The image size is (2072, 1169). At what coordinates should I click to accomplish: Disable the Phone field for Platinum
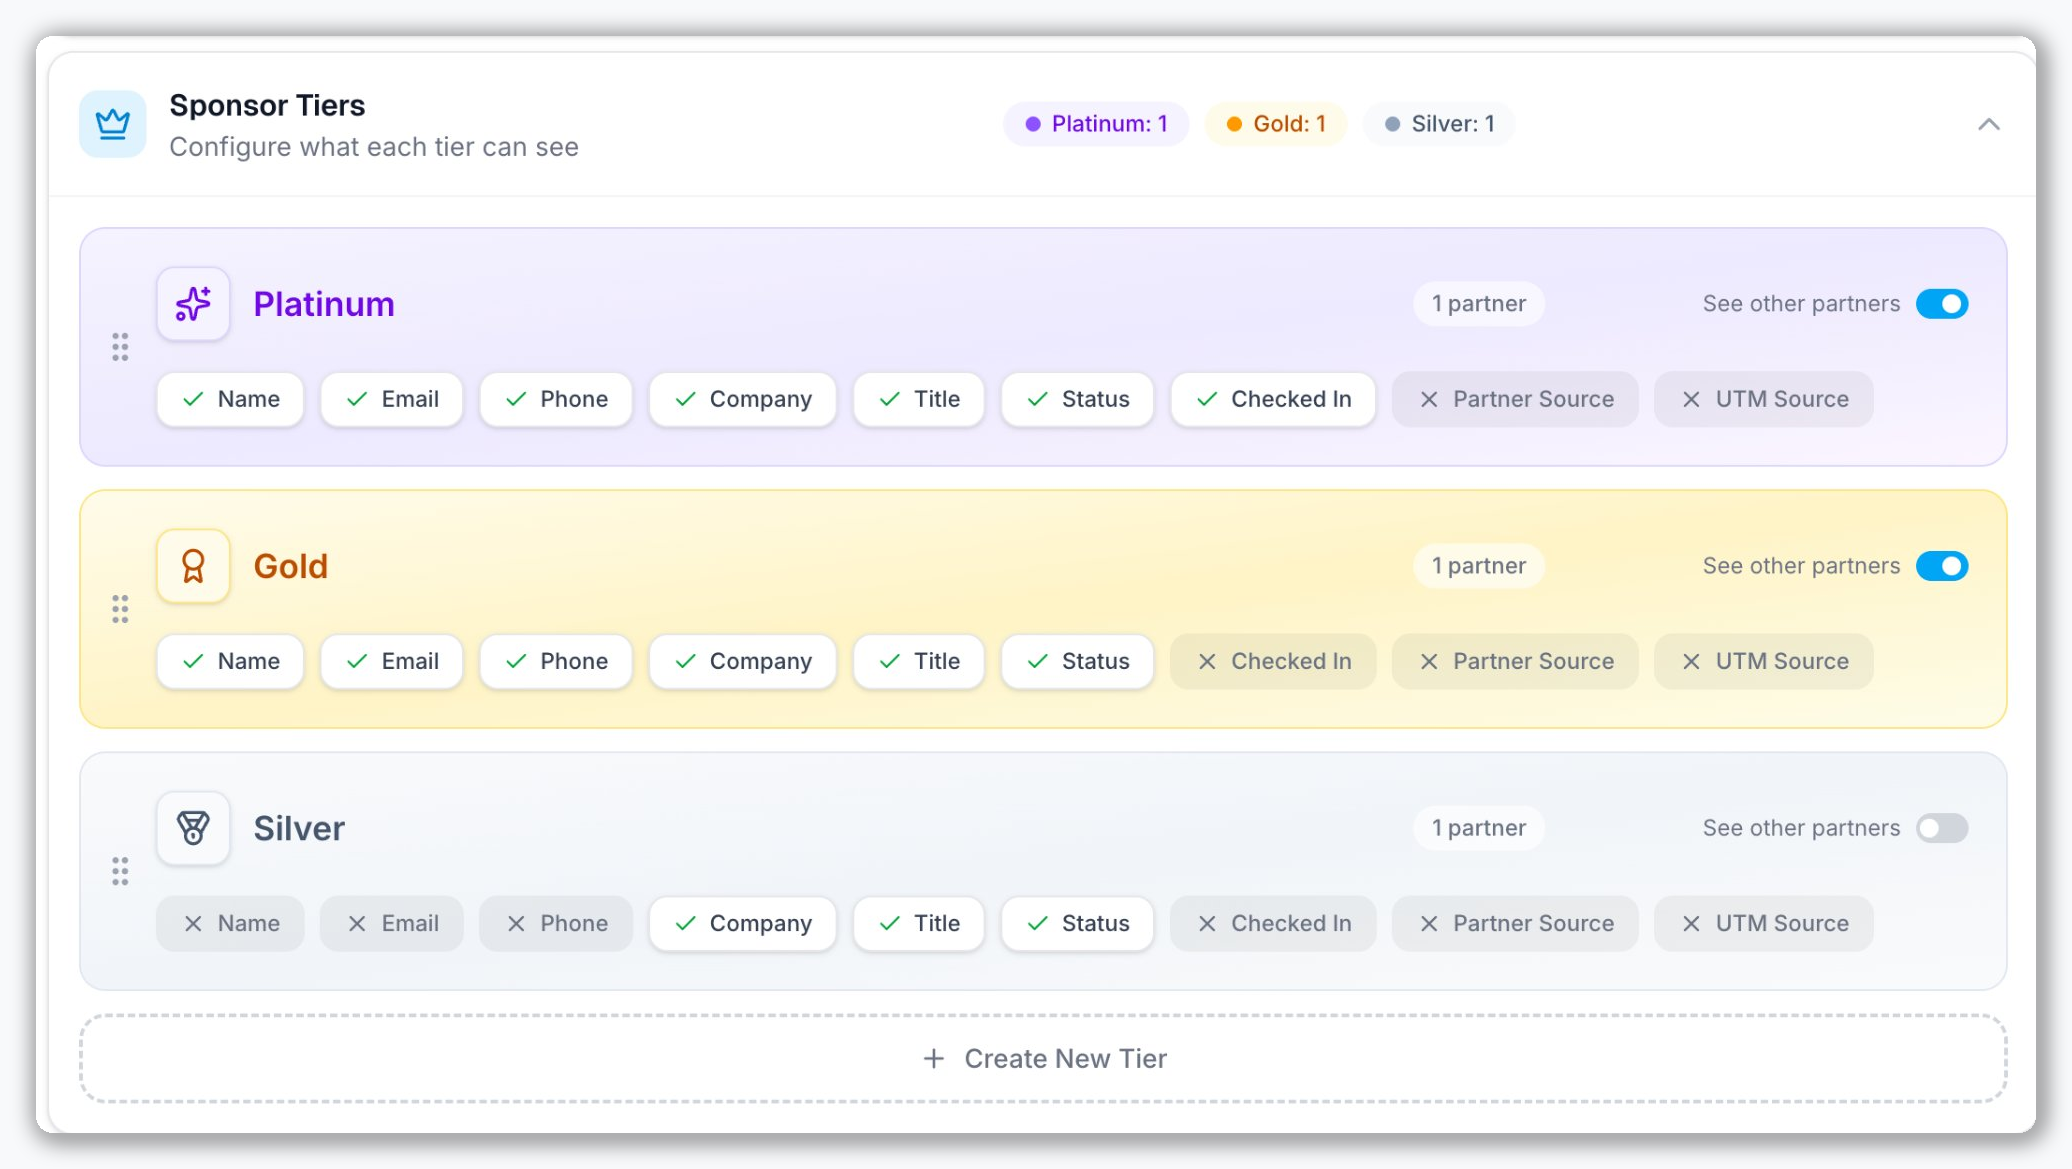(555, 399)
